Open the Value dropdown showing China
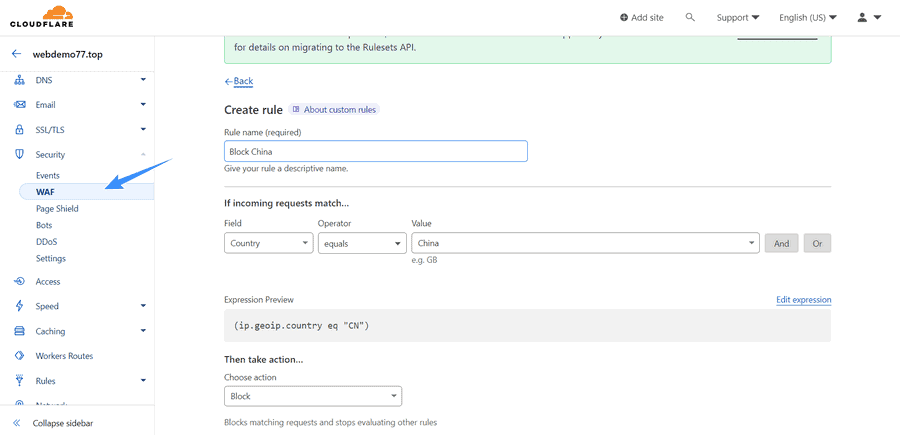Viewport: 900px width, 435px height. (x=585, y=243)
